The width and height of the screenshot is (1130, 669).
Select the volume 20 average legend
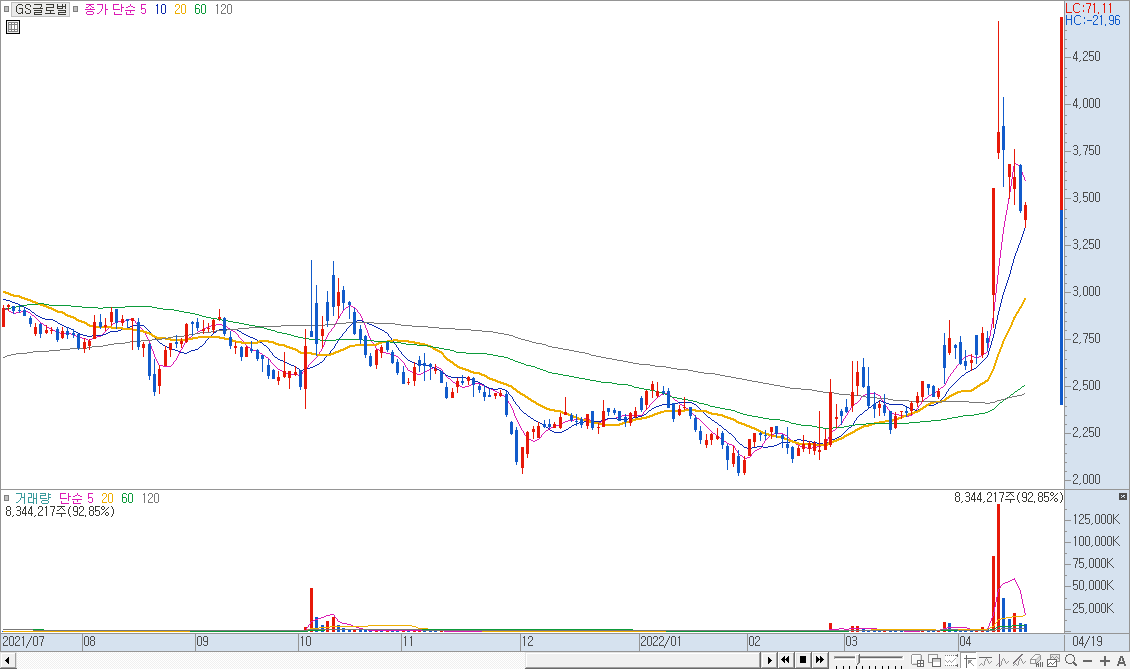tap(107, 498)
